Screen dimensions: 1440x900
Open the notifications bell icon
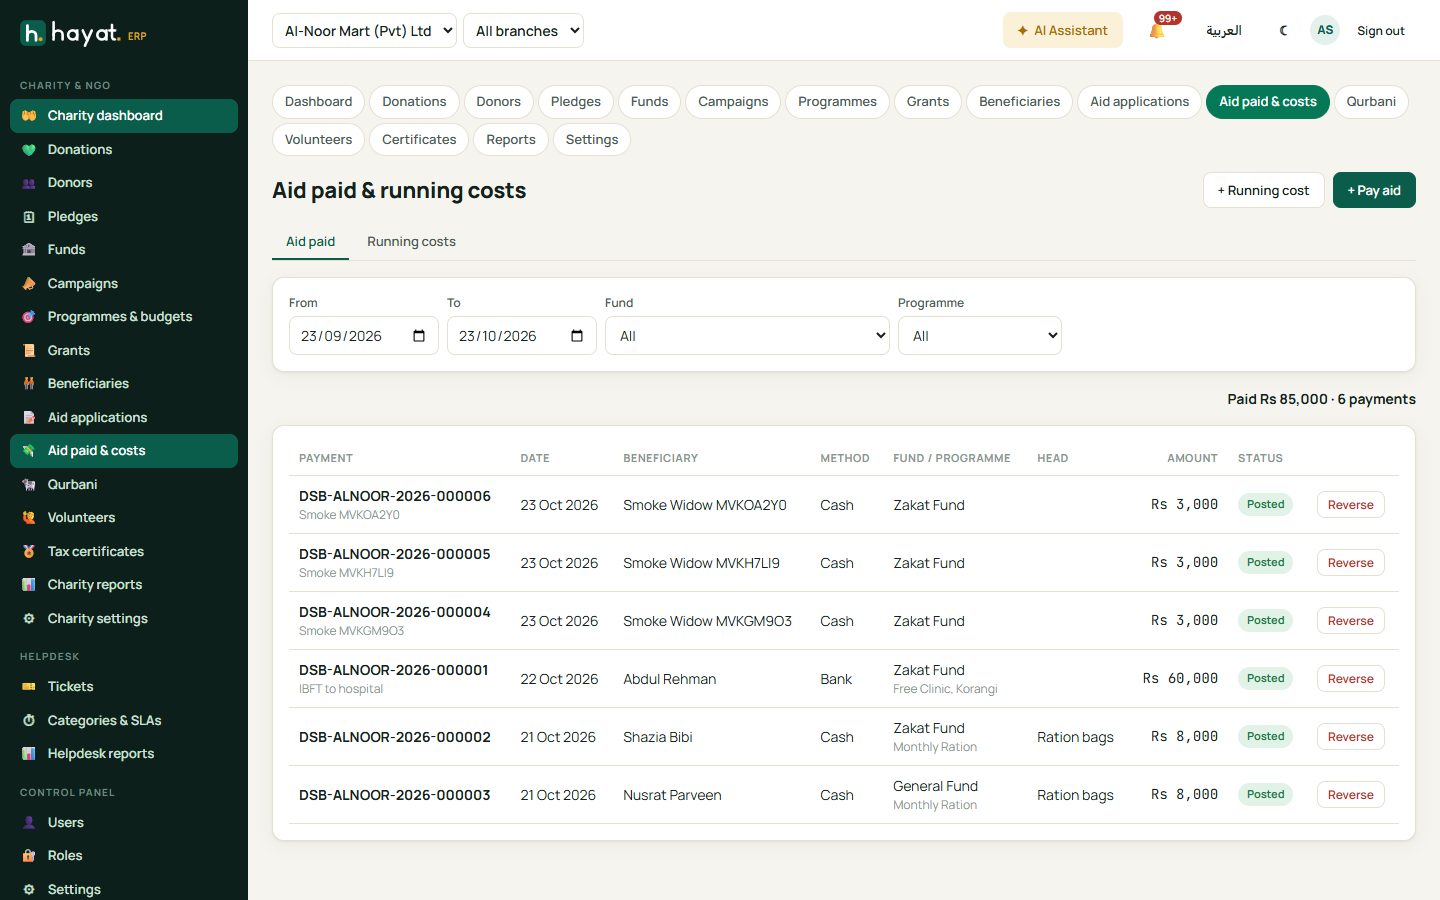1157,31
